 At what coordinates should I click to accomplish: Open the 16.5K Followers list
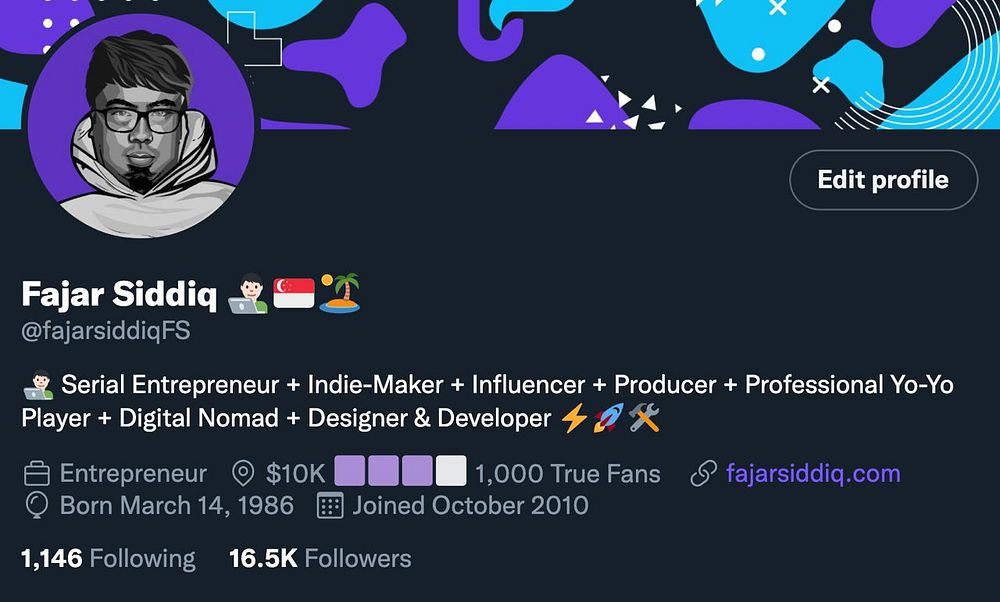coord(320,558)
